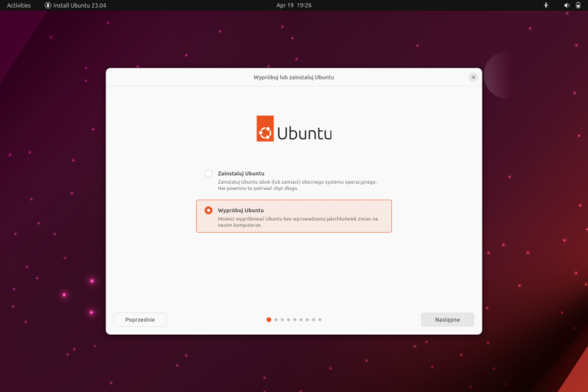Open the Activities overview
The image size is (588, 392).
[x=19, y=5]
